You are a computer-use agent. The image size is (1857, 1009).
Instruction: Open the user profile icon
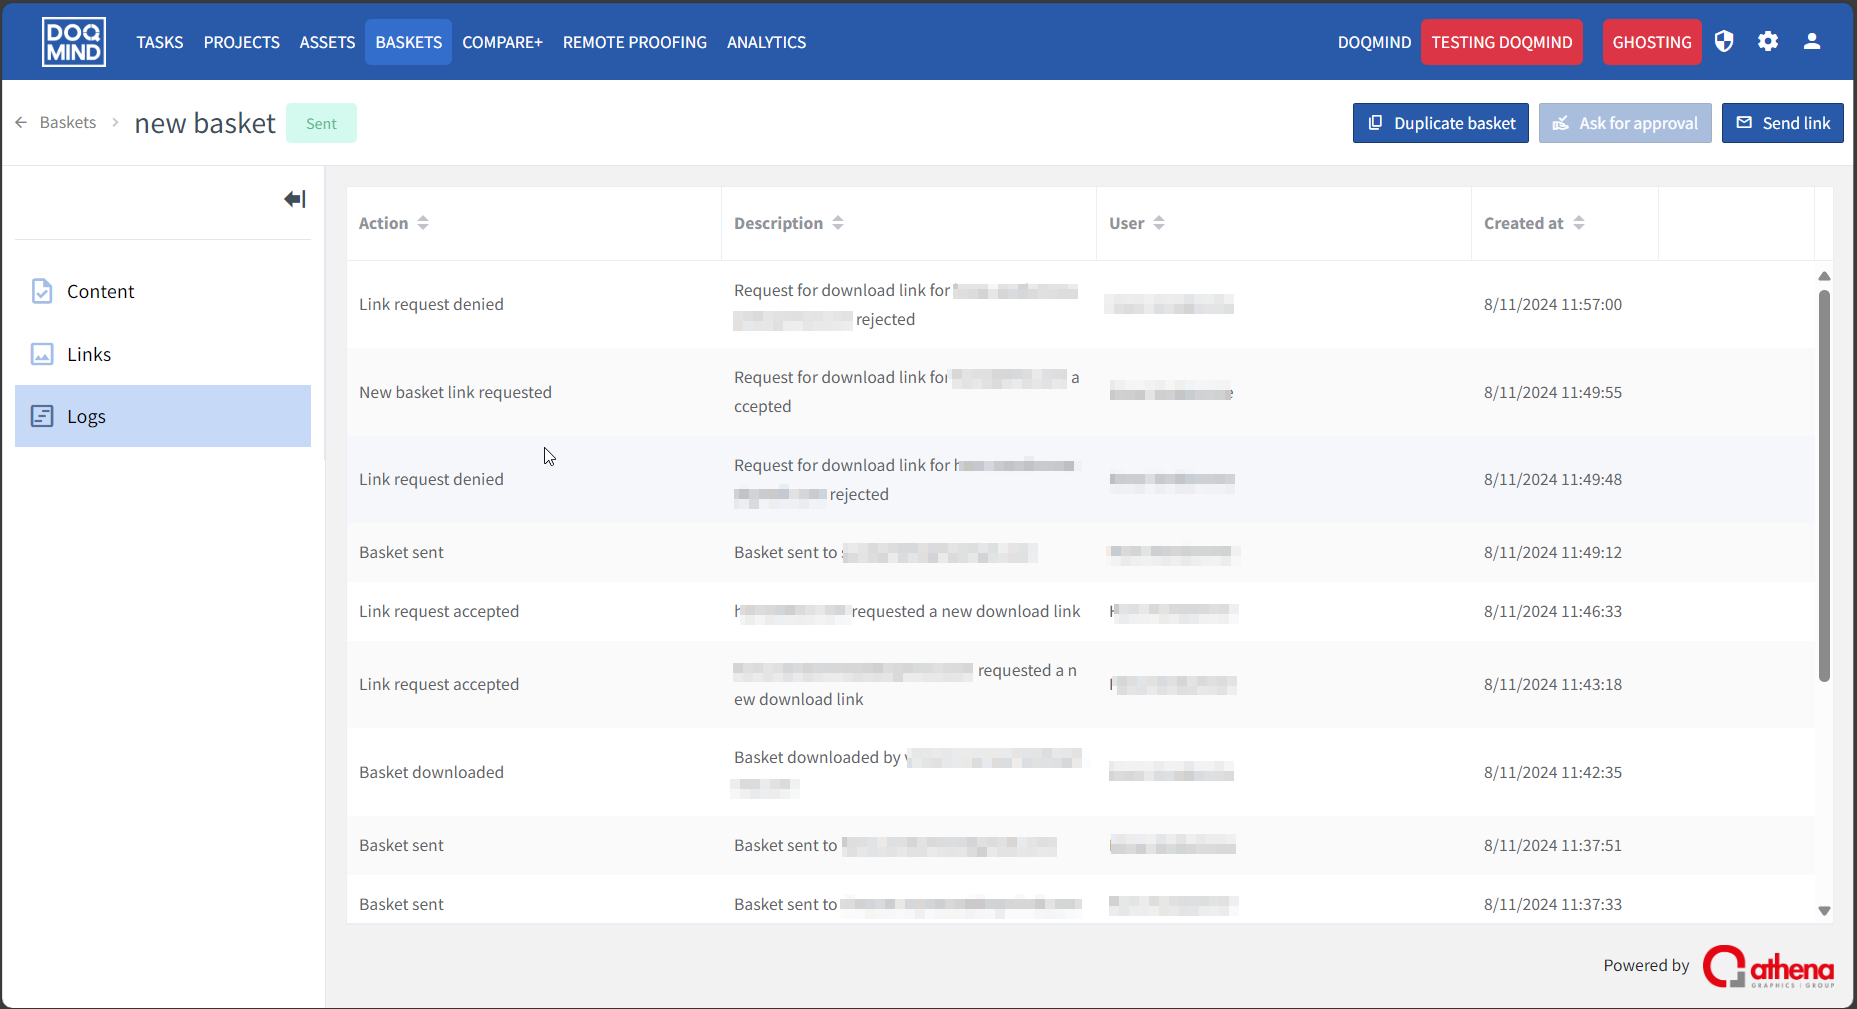pyautogui.click(x=1812, y=41)
